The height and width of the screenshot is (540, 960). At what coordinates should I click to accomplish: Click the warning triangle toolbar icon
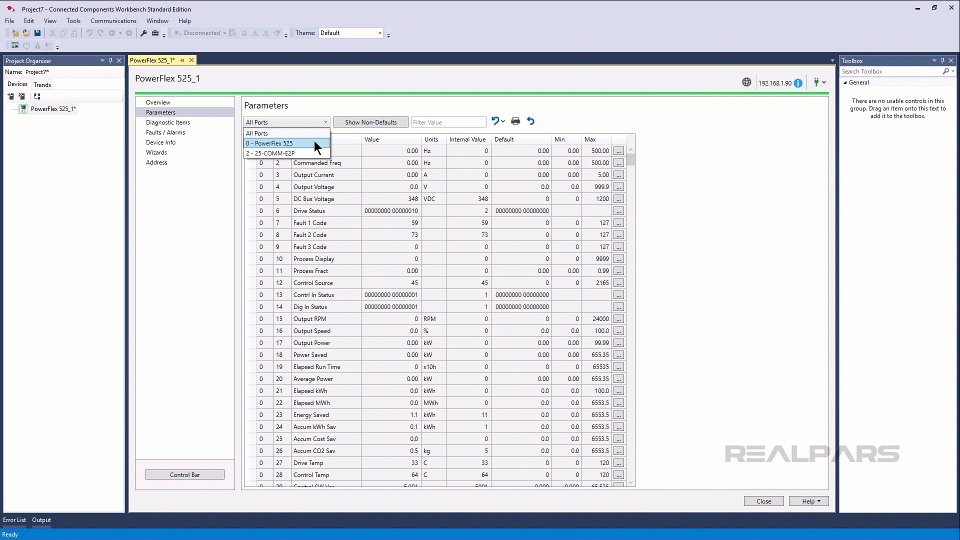click(x=37, y=45)
